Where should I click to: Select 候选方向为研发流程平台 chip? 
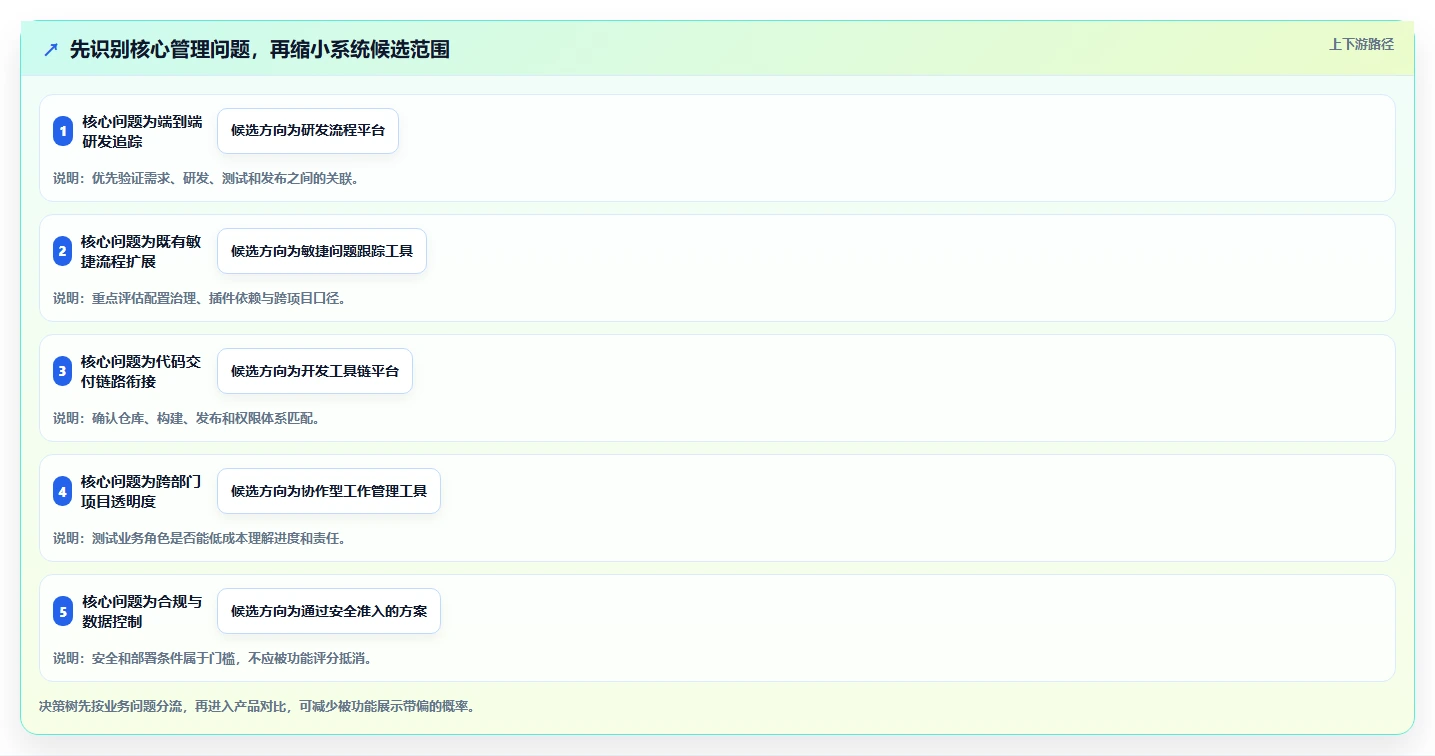pos(308,131)
